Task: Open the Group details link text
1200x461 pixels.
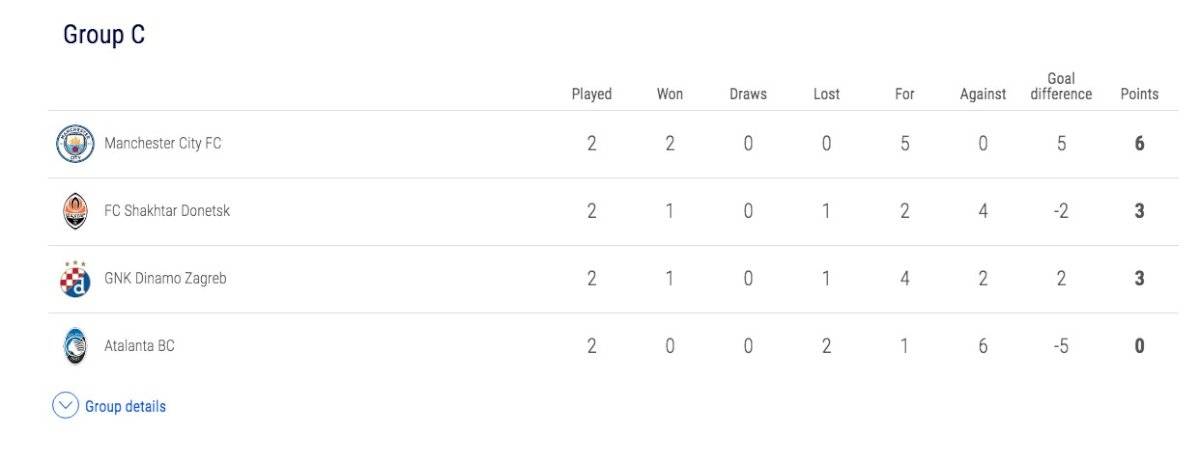Action: pyautogui.click(x=125, y=407)
